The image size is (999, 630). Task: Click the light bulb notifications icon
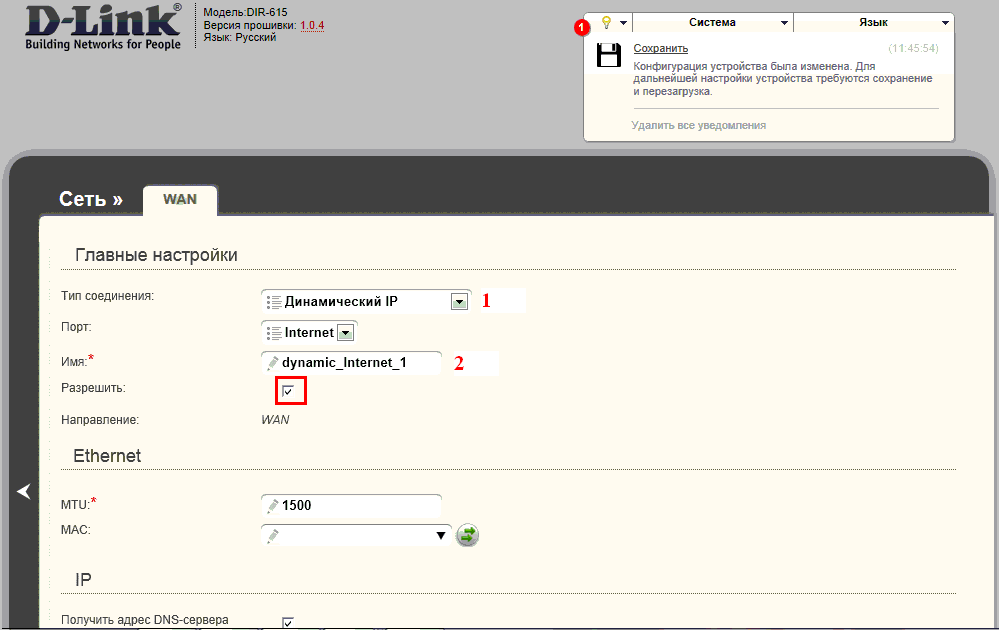[x=607, y=23]
